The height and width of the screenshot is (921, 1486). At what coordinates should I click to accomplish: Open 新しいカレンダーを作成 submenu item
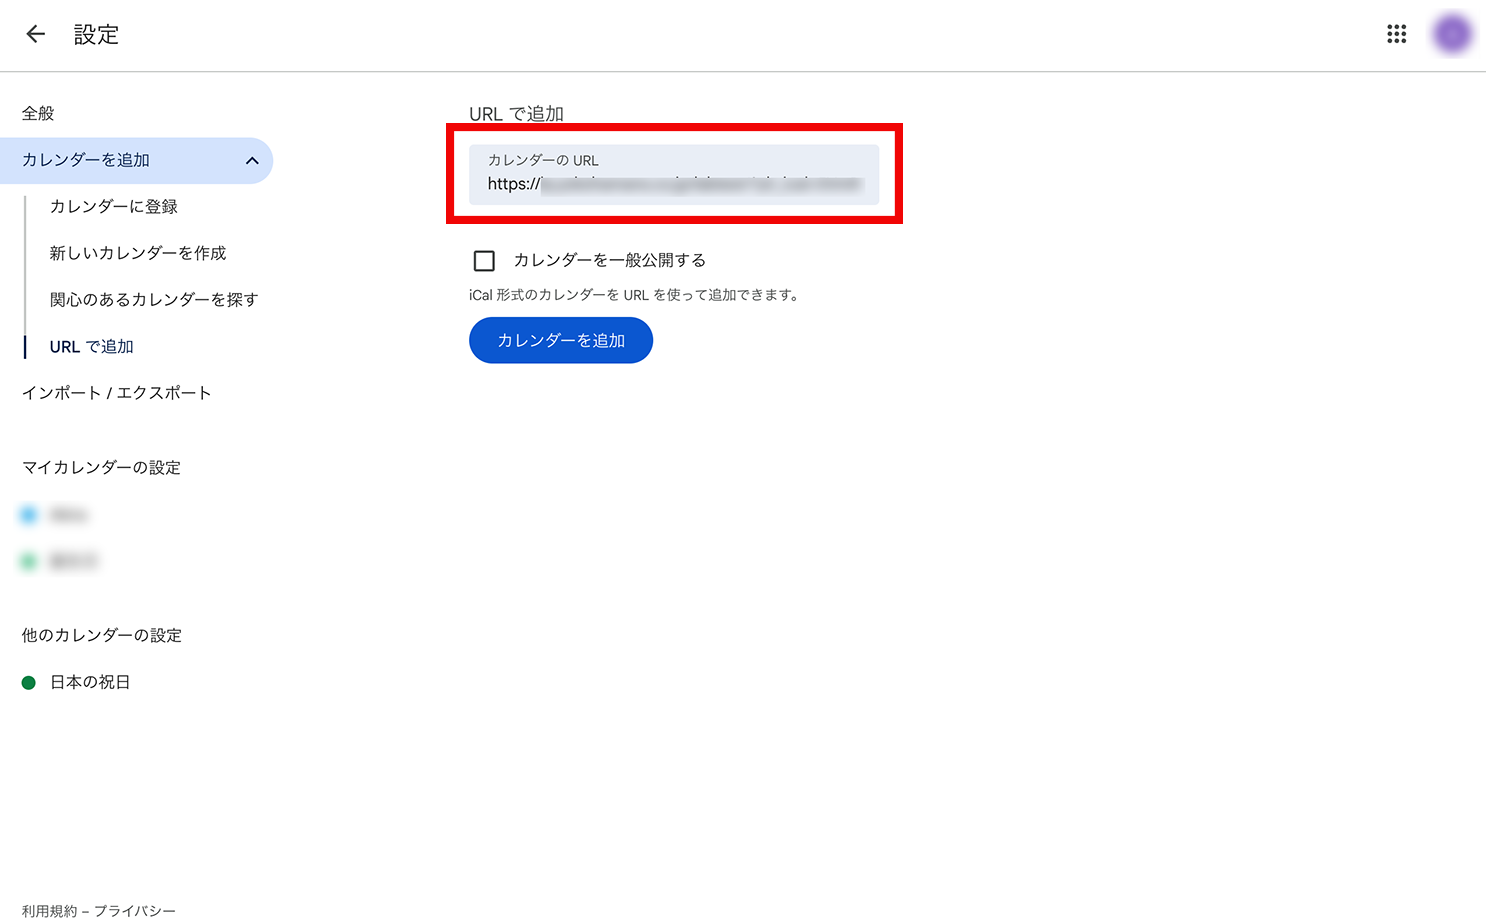coord(138,253)
